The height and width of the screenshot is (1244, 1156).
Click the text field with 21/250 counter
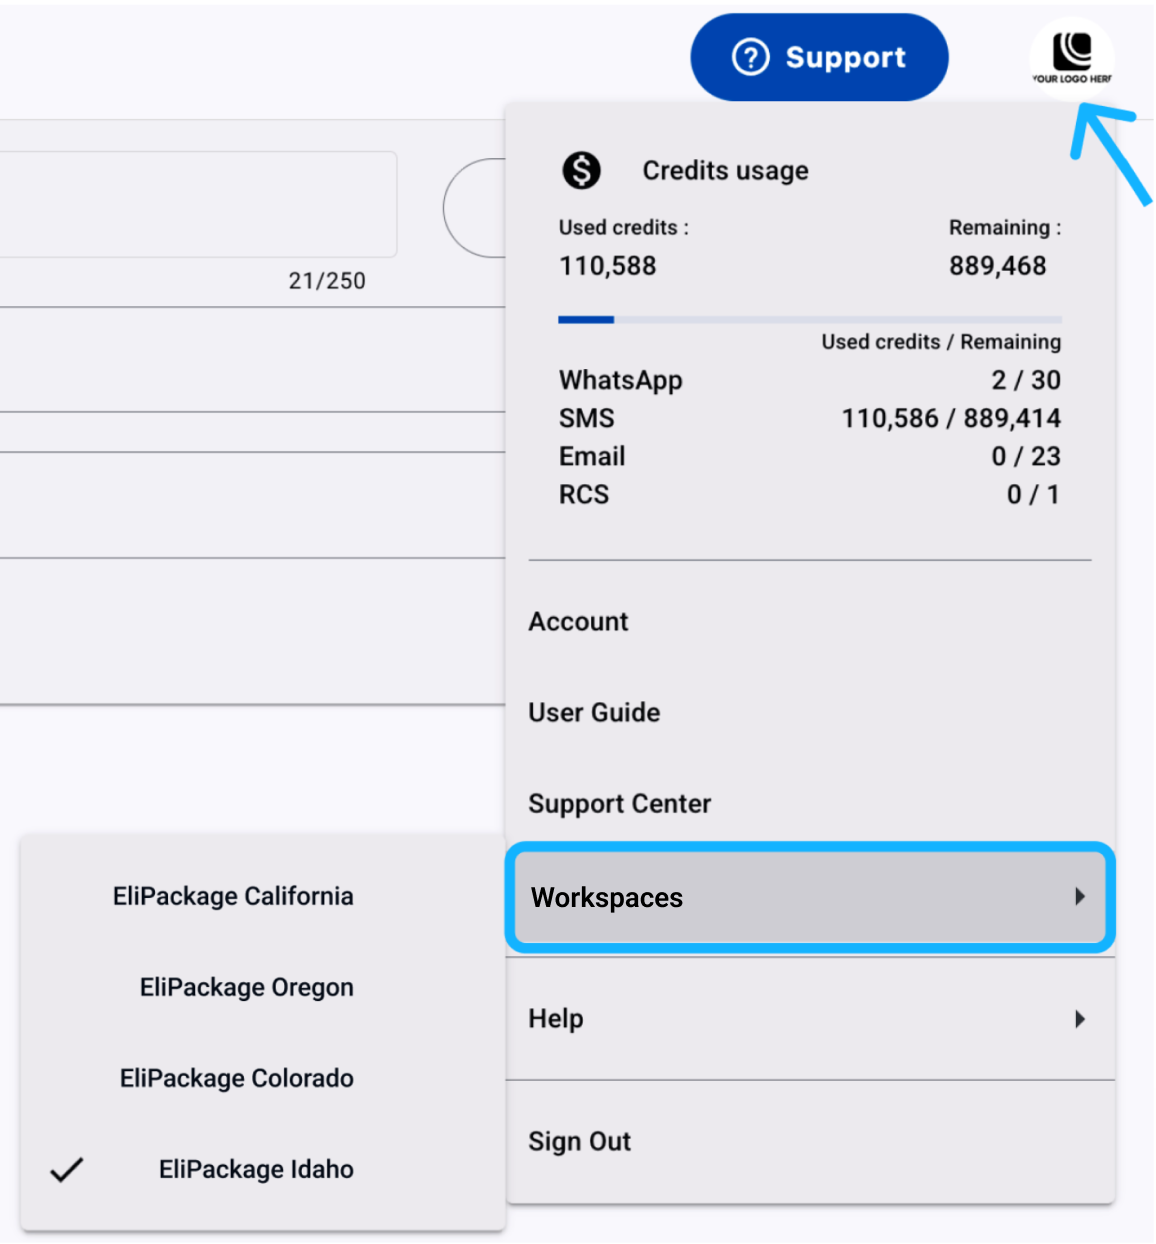[x=198, y=204]
